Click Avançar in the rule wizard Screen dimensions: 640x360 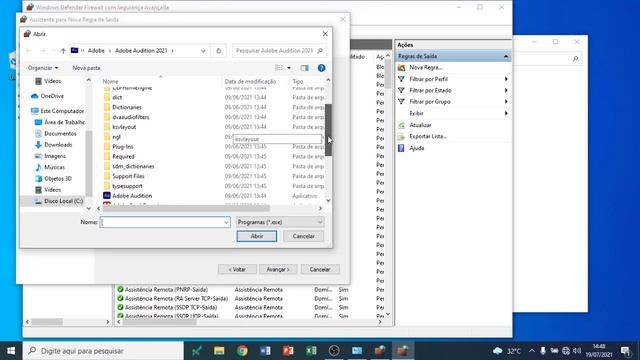click(278, 269)
